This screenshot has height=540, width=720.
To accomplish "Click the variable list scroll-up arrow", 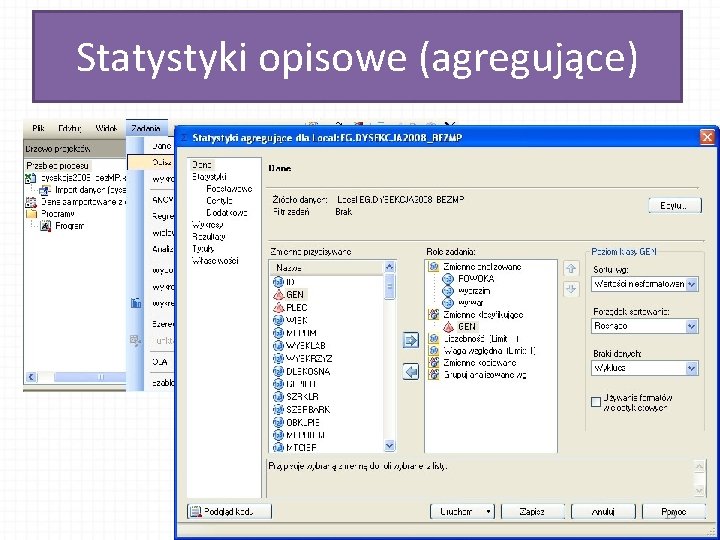I will [x=389, y=267].
